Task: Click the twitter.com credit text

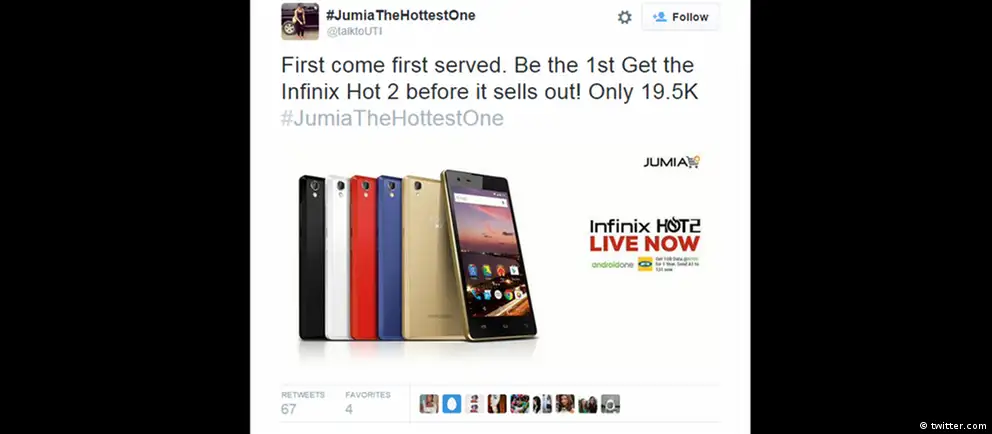Action: 953,426
